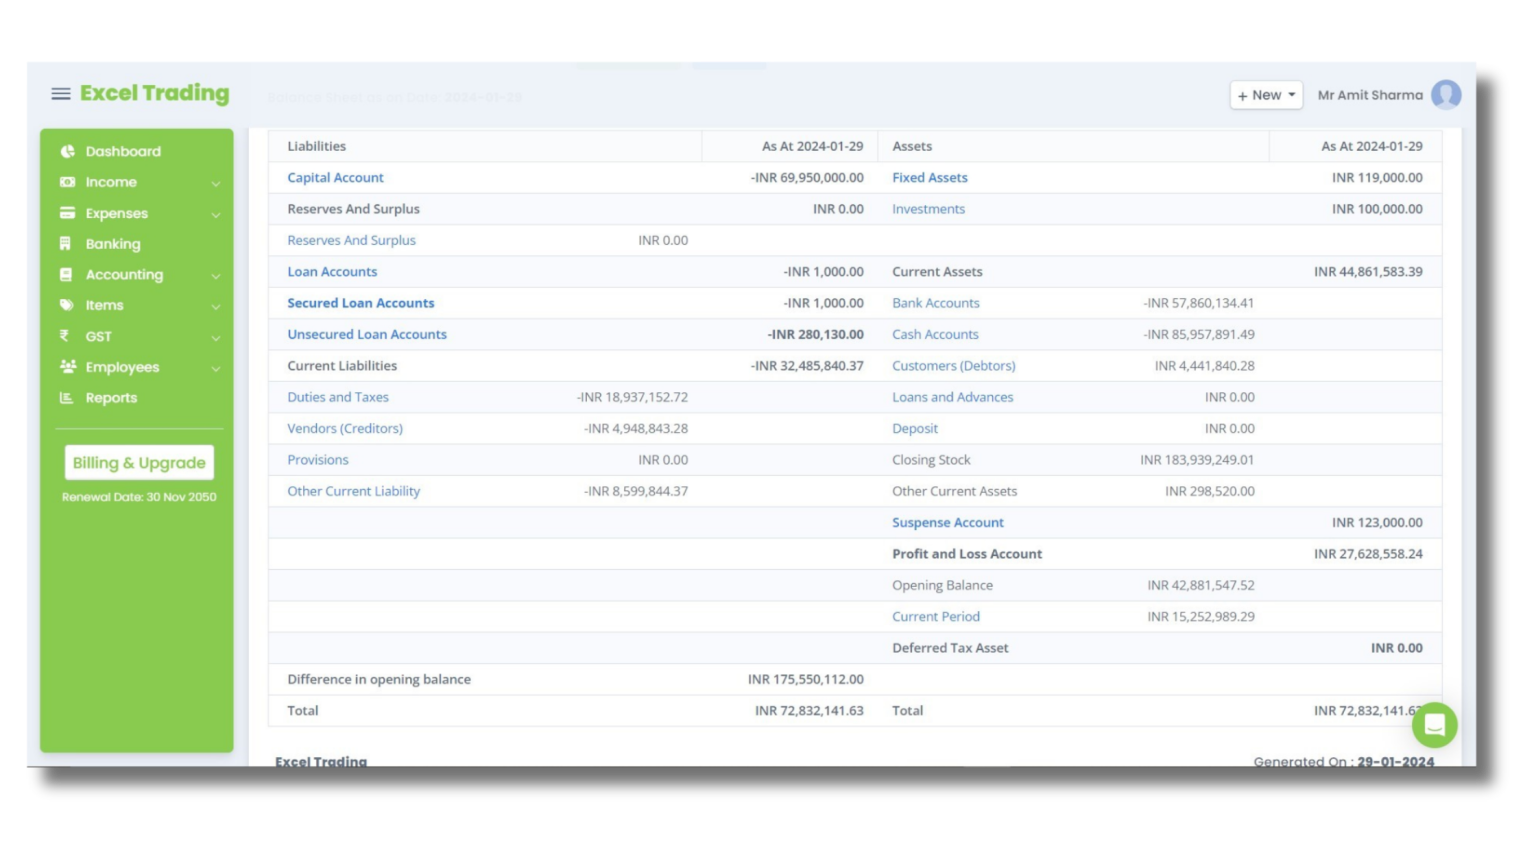
Task: Expand the Employees sidebar section
Action: point(214,368)
